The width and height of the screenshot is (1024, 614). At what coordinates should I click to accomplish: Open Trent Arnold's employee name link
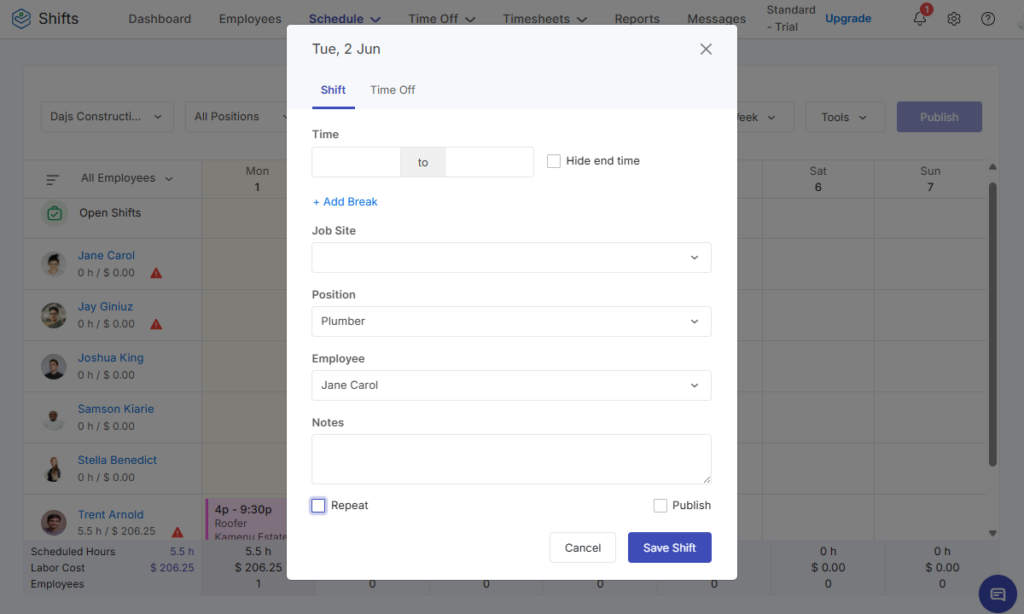pyautogui.click(x=110, y=515)
